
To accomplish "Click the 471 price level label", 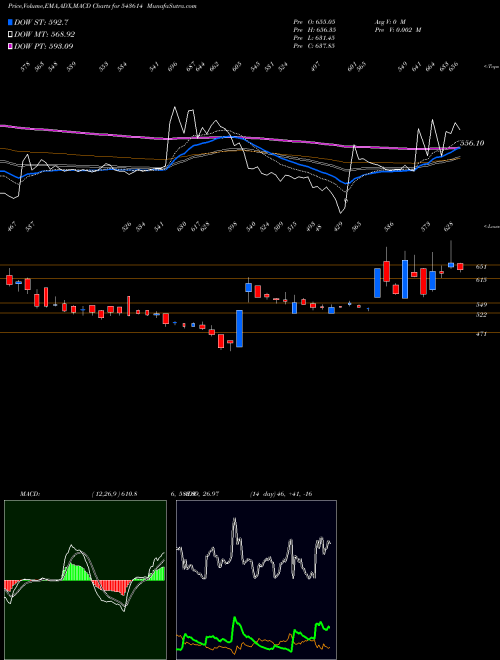I will [x=481, y=334].
